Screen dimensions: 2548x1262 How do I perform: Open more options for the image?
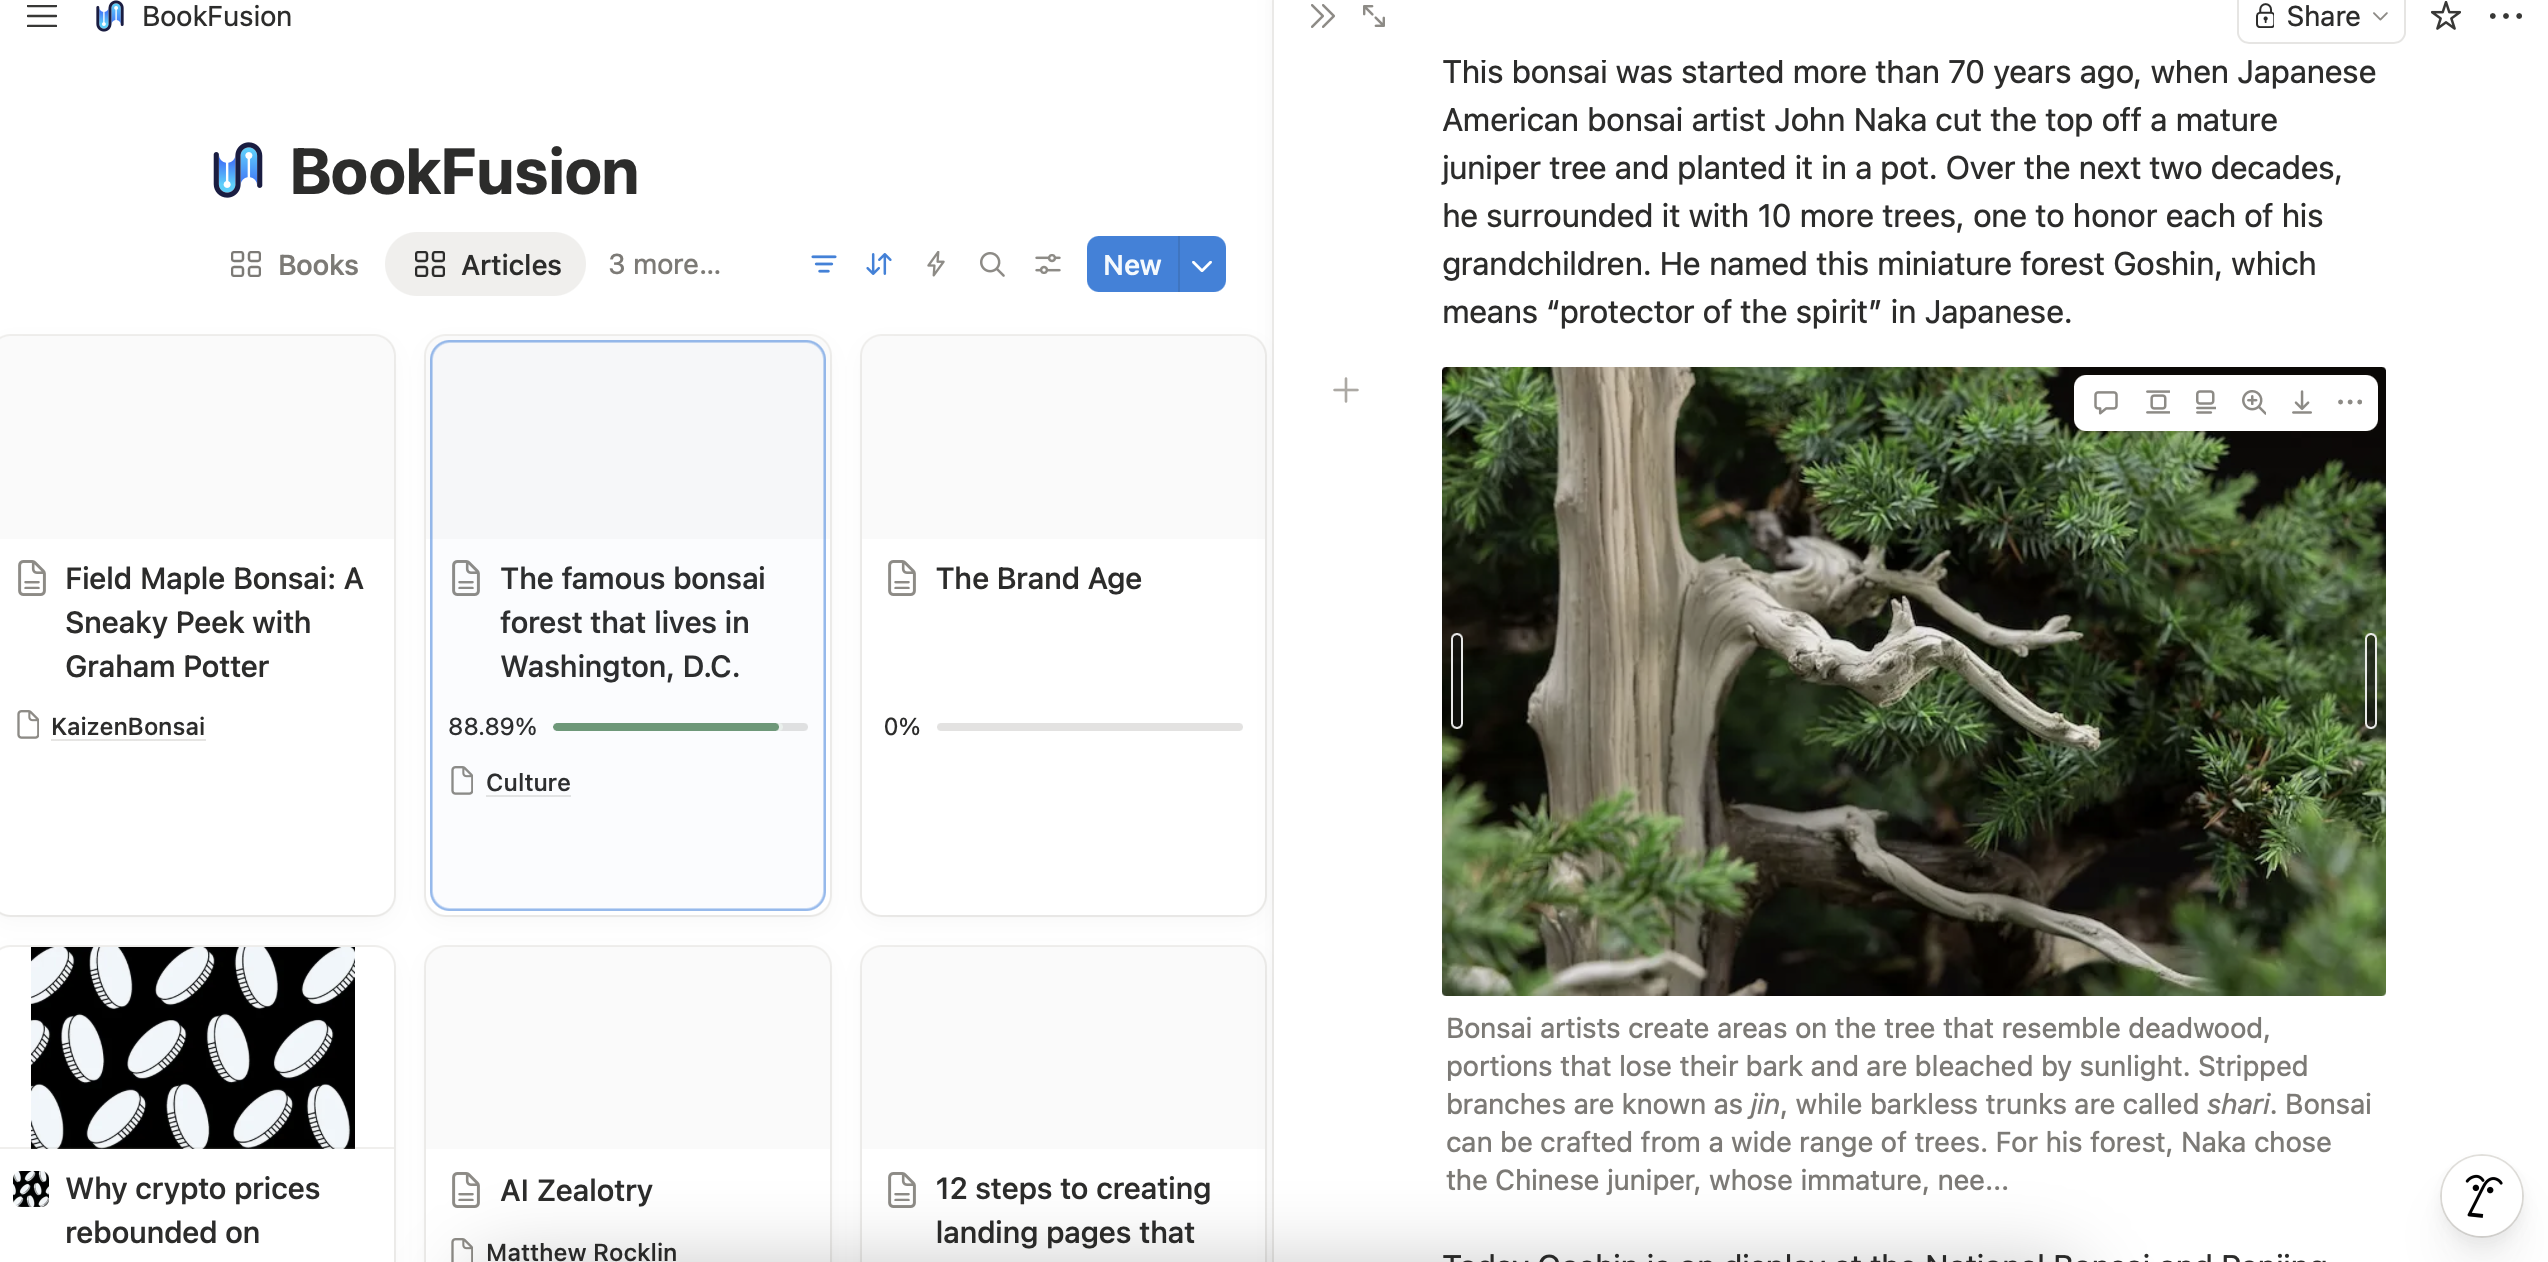pyautogui.click(x=2350, y=402)
